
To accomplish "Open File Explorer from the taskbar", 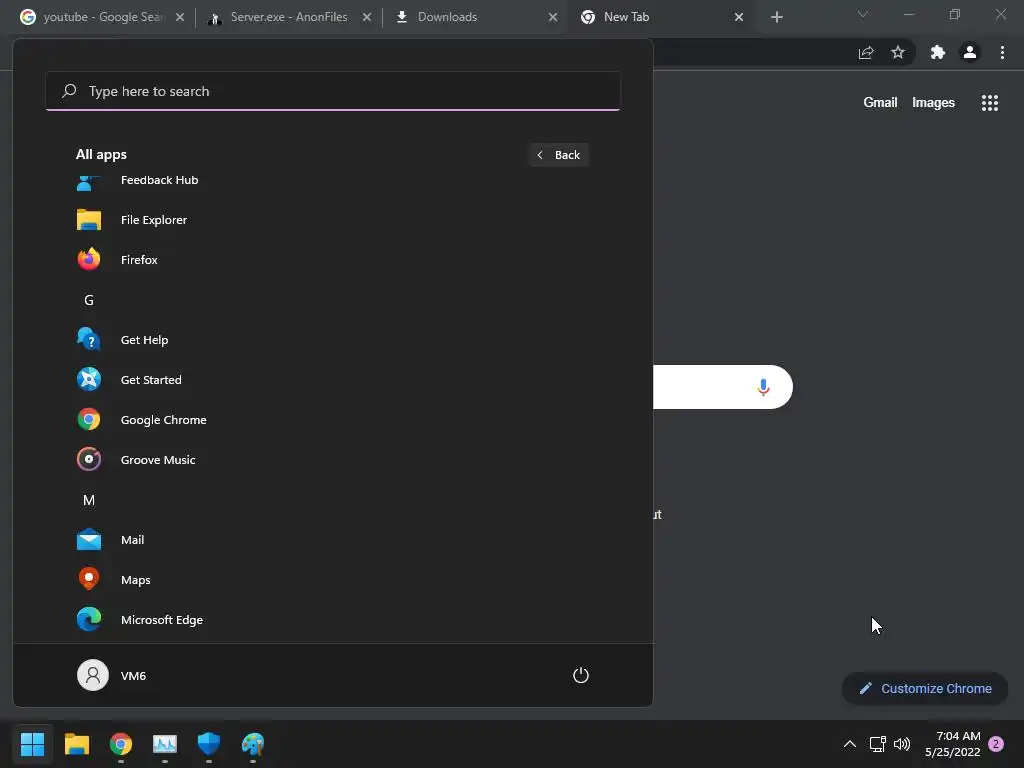I will [76, 744].
